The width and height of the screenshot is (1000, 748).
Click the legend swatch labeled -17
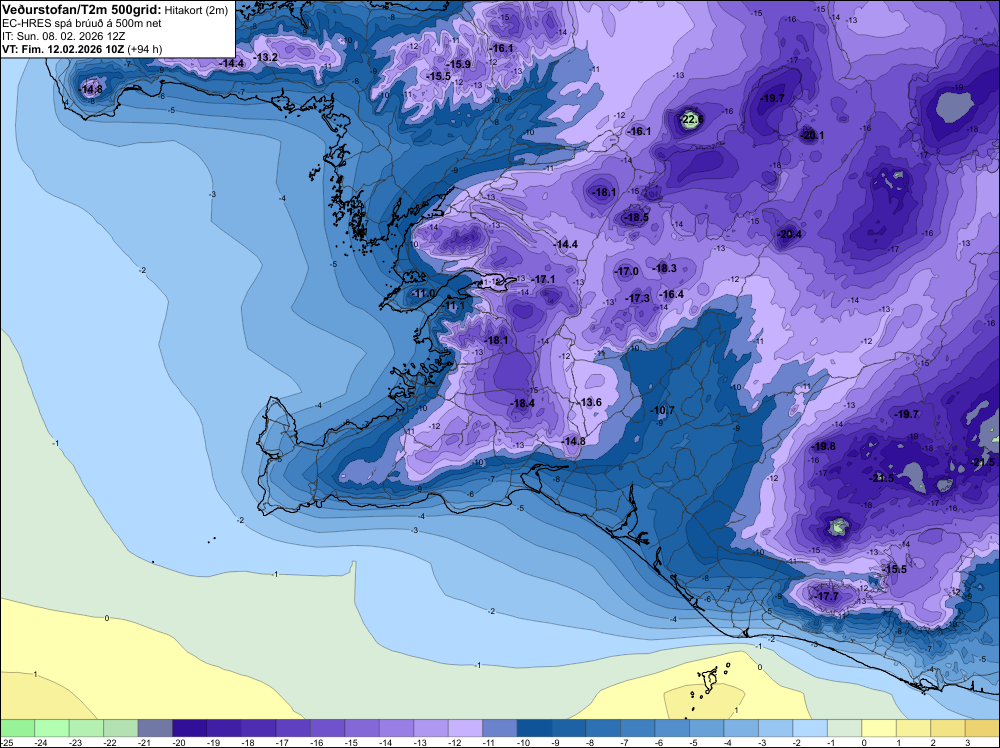click(293, 728)
